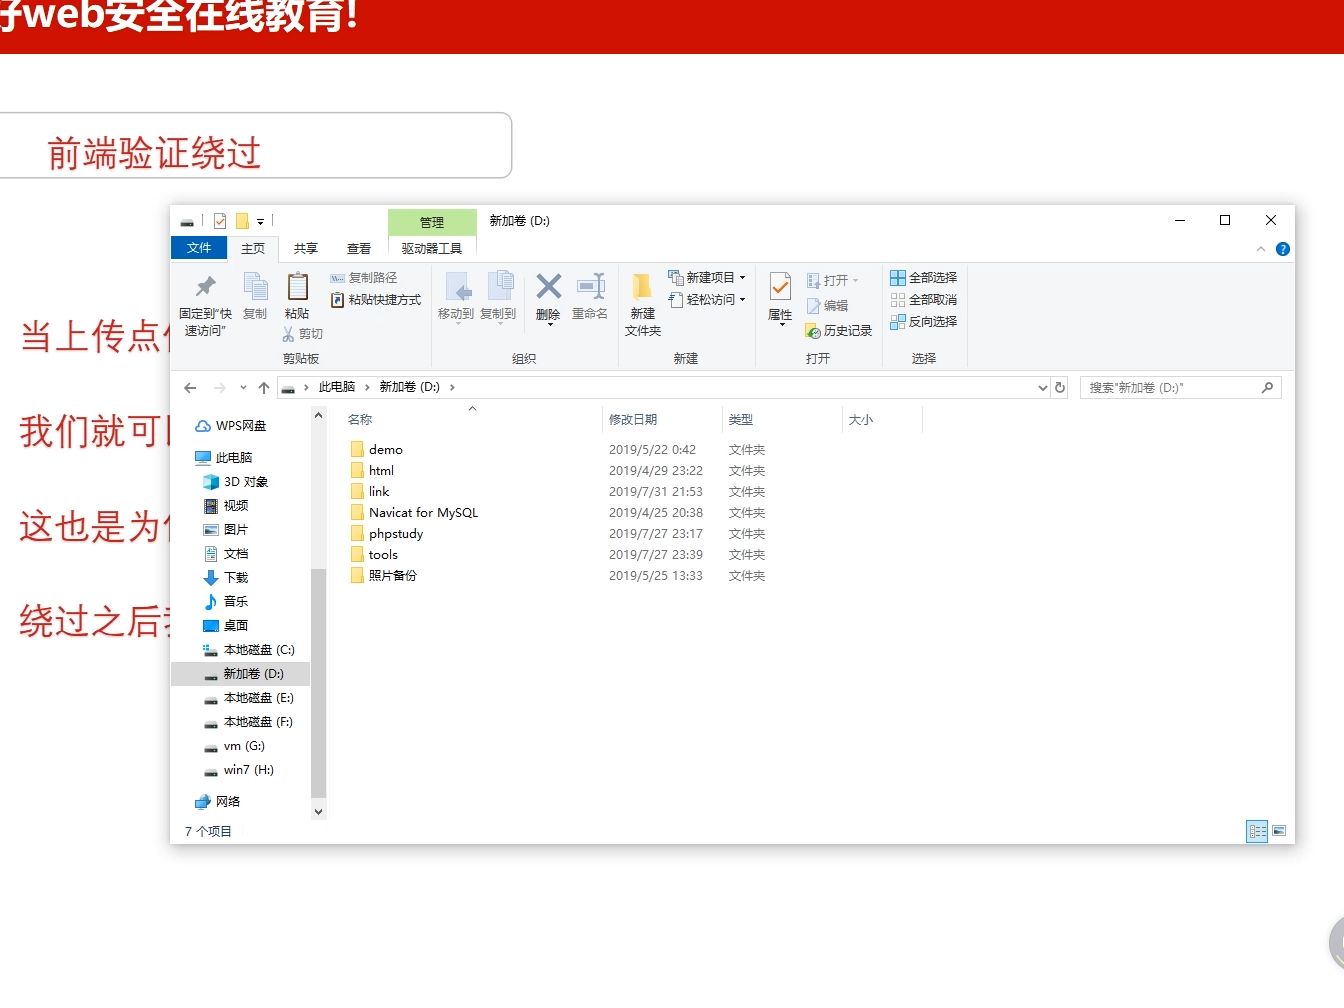
Task: Click Paste shortcut option
Action: coord(375,300)
